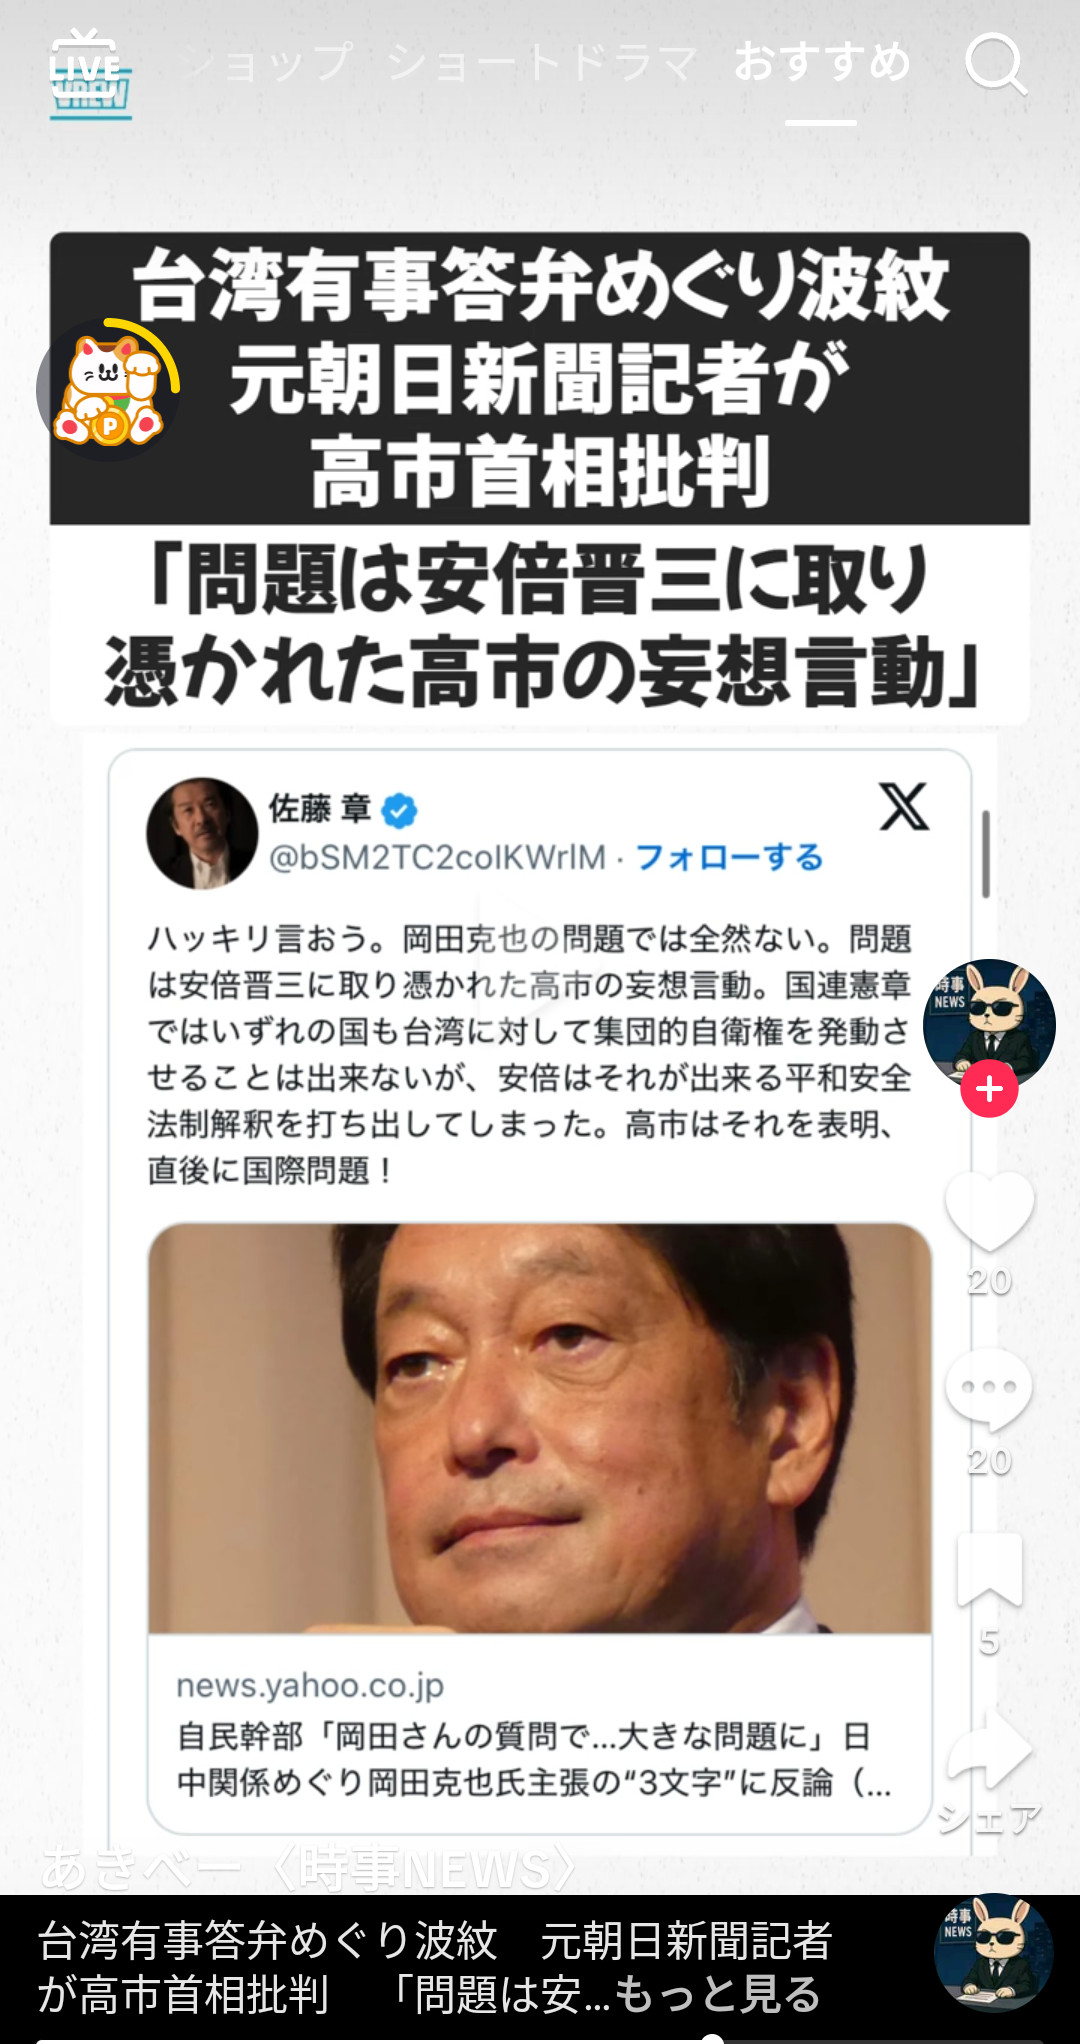Expand caption with もっと見る
Screen dimensions: 1080x2044
(x=717, y=1994)
